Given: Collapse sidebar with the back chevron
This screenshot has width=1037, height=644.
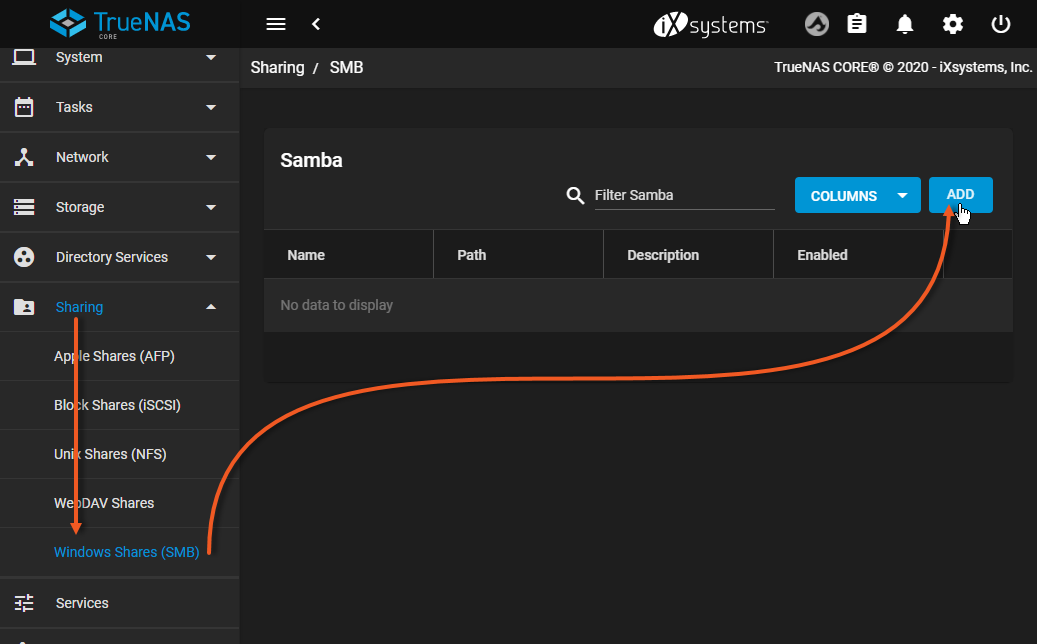Looking at the screenshot, I should 316,24.
